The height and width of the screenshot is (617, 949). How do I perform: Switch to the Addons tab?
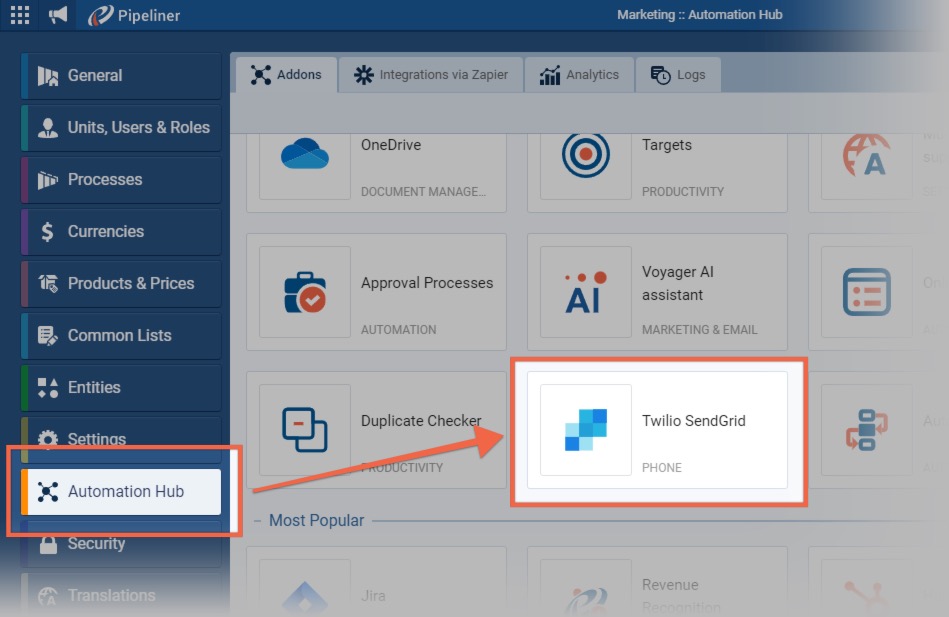coord(286,75)
